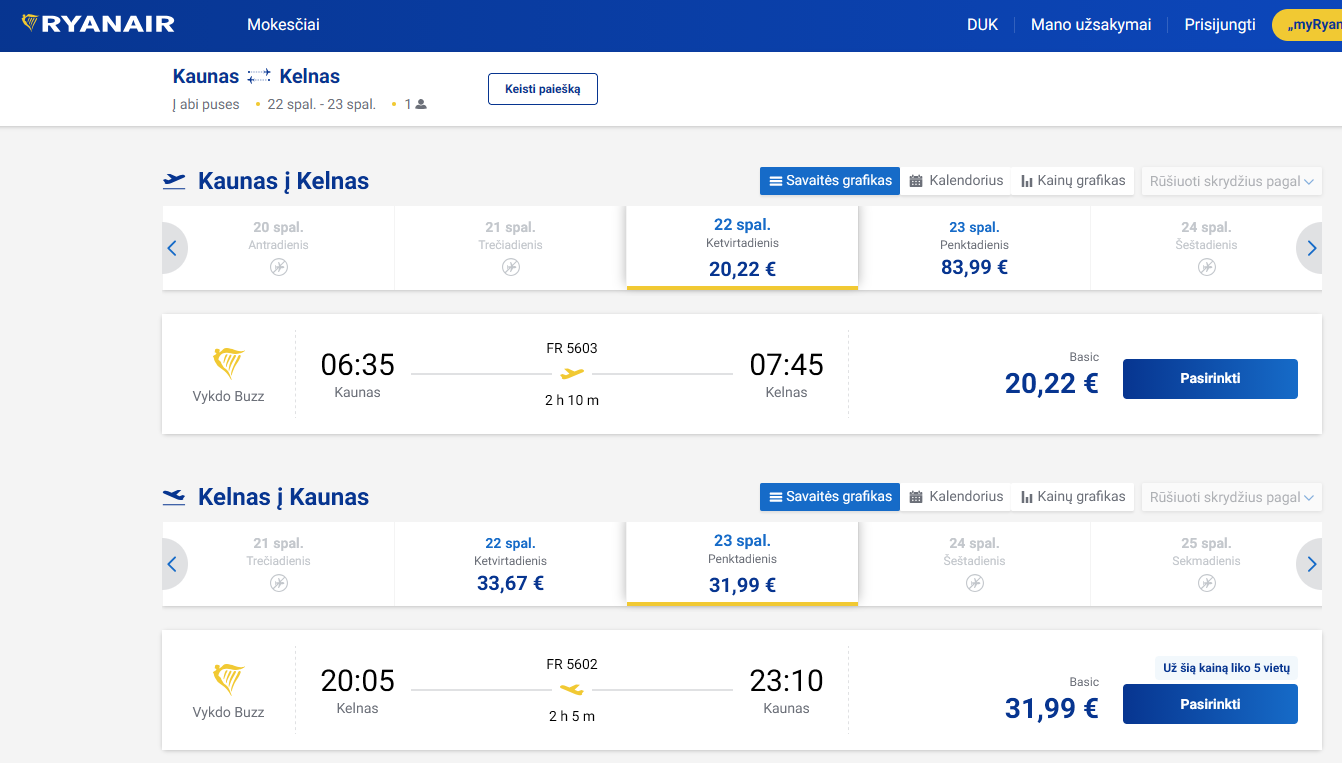1342x763 pixels.
Task: Switch to Kalendorius in Kaunas į Kelnas section
Action: [x=956, y=181]
